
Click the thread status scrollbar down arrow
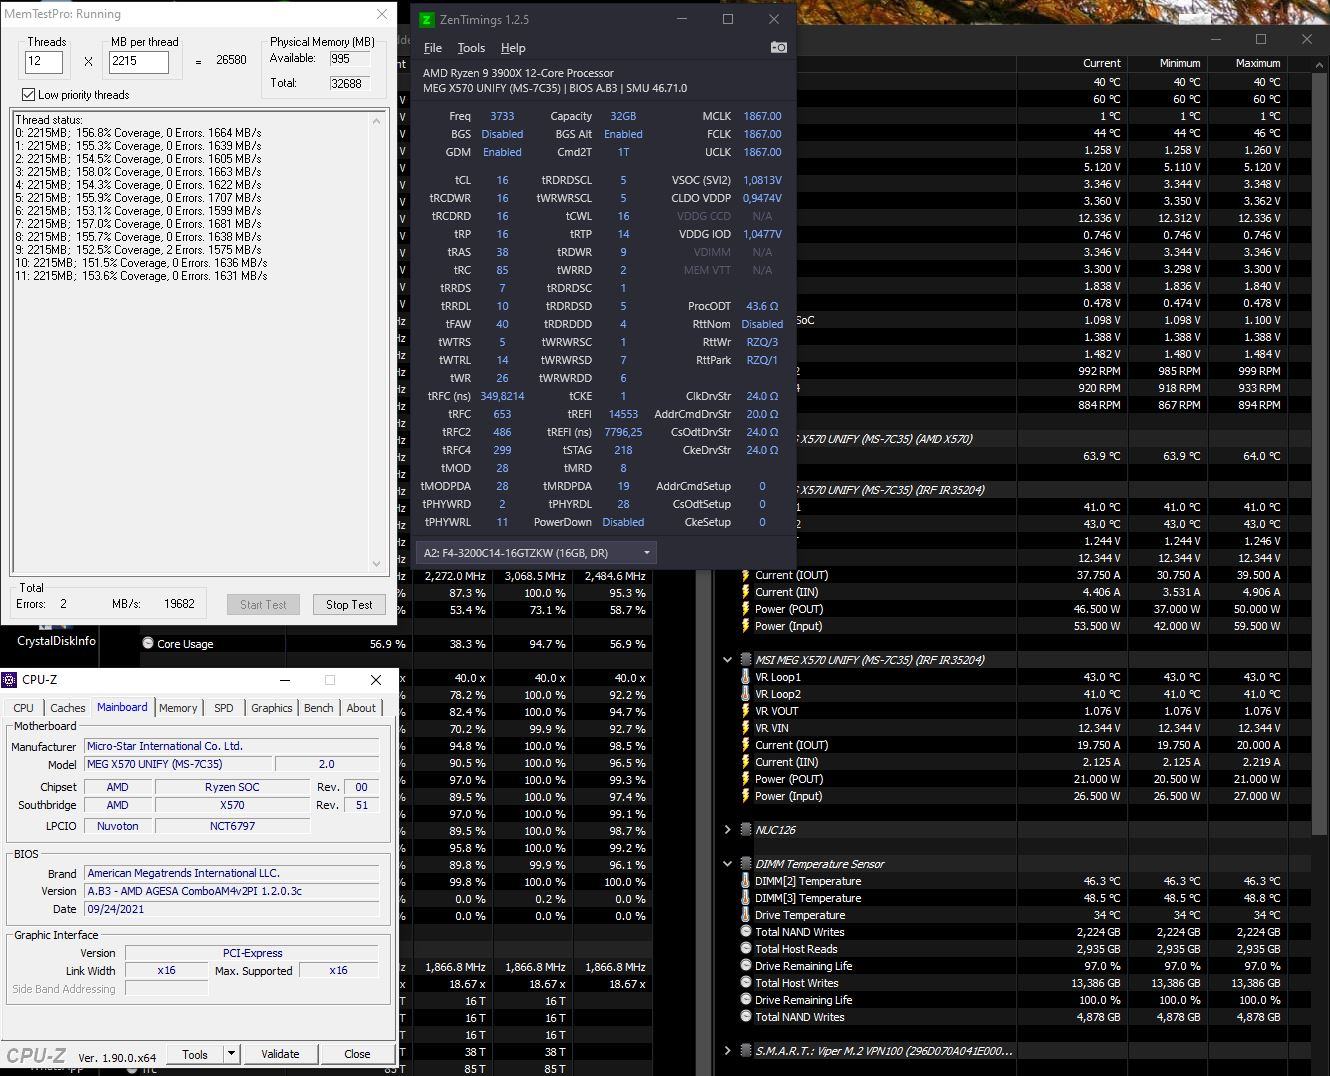(377, 563)
